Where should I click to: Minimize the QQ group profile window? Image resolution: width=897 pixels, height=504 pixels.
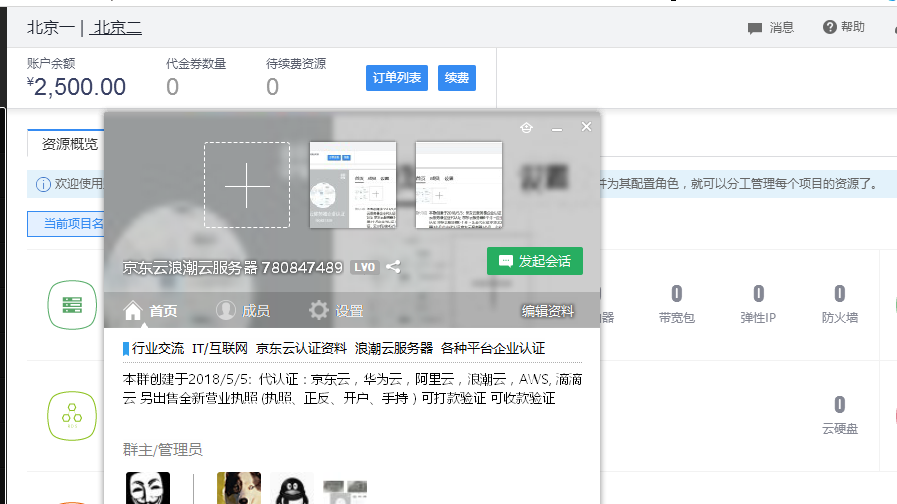click(557, 128)
